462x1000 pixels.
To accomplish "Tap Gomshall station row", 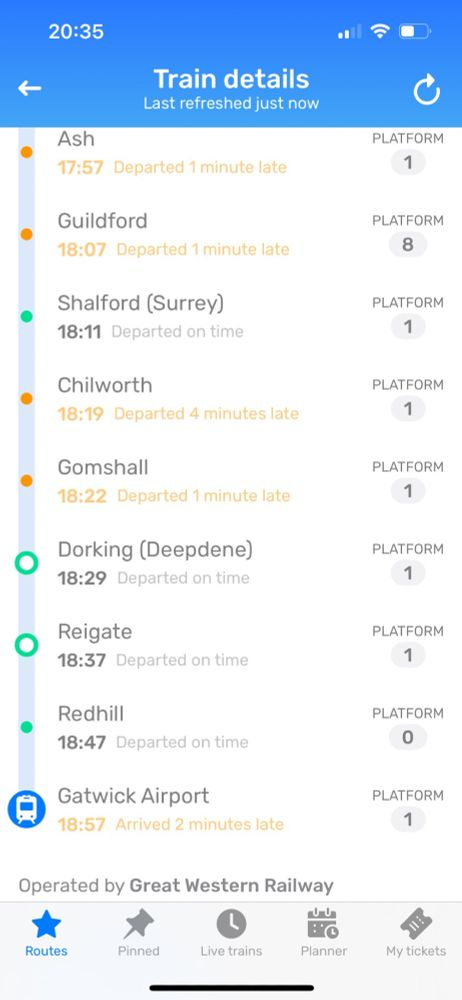I will click(x=231, y=481).
